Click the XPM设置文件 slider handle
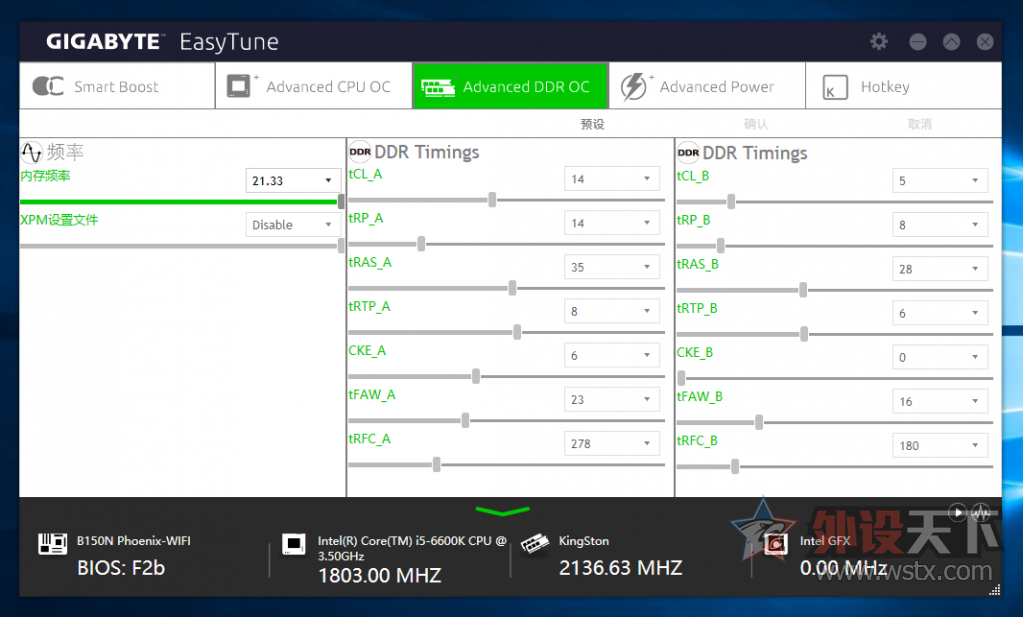 [341, 245]
